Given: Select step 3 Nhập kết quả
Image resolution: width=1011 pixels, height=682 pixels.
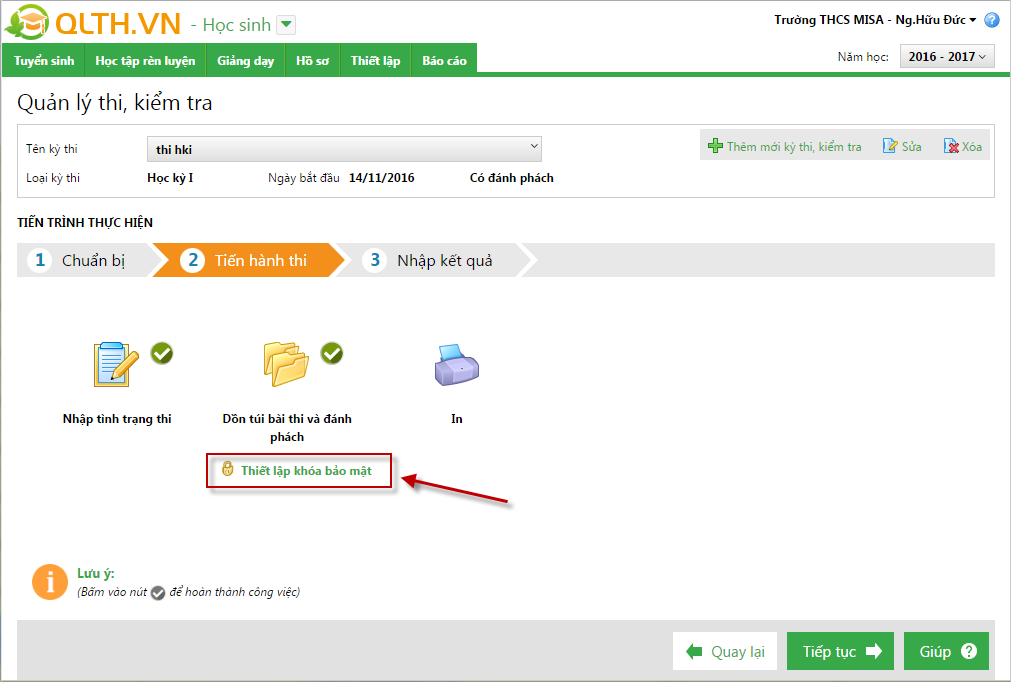Looking at the screenshot, I should point(428,260).
